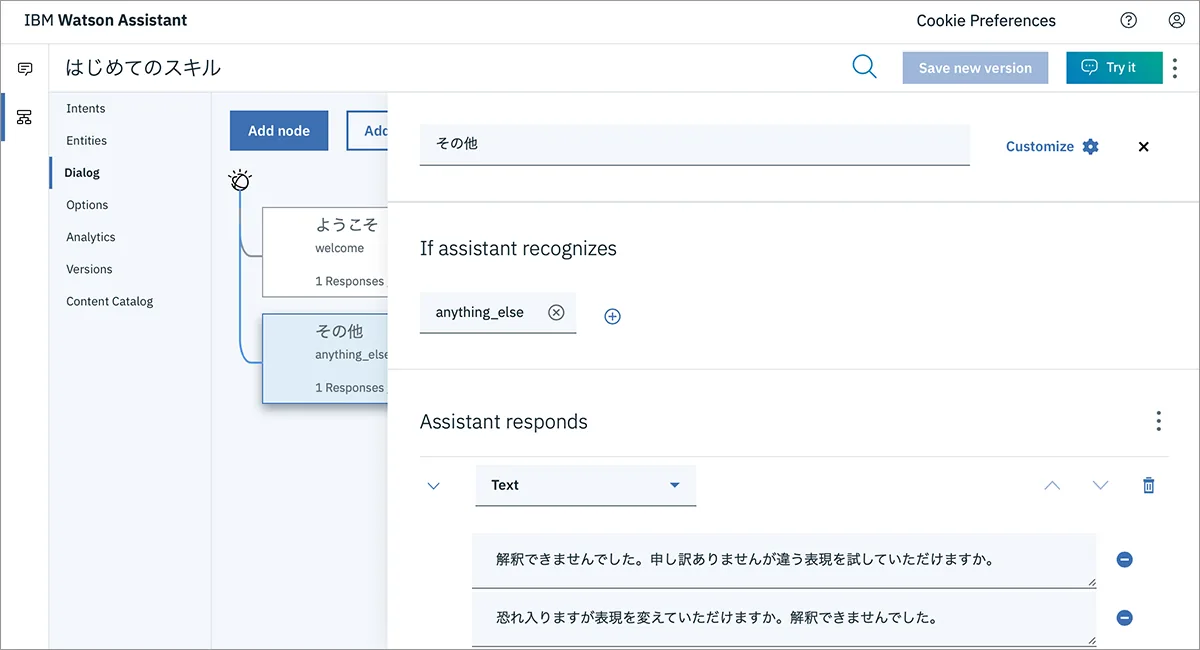Viewport: 1200px width, 650px height.
Task: Open the Options section
Action: point(87,204)
